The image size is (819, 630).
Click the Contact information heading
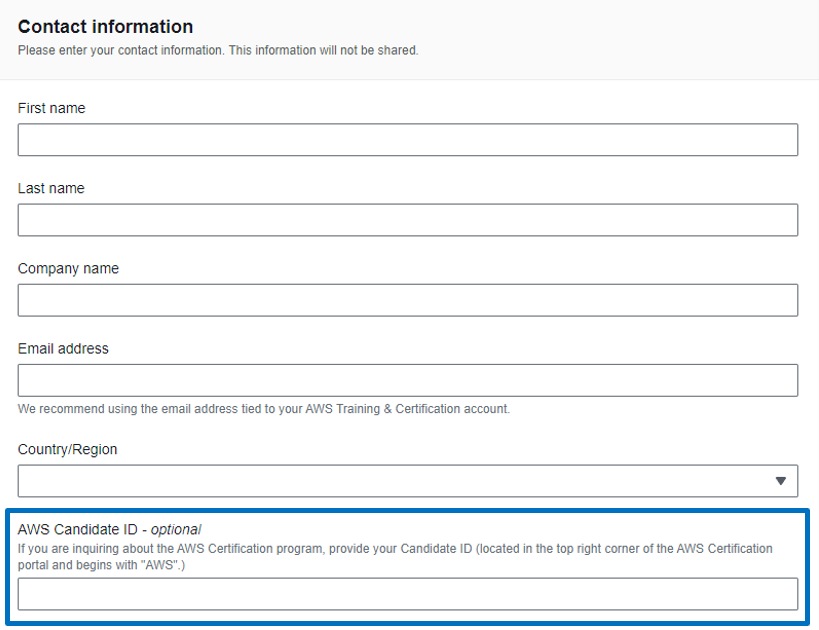pos(106,27)
